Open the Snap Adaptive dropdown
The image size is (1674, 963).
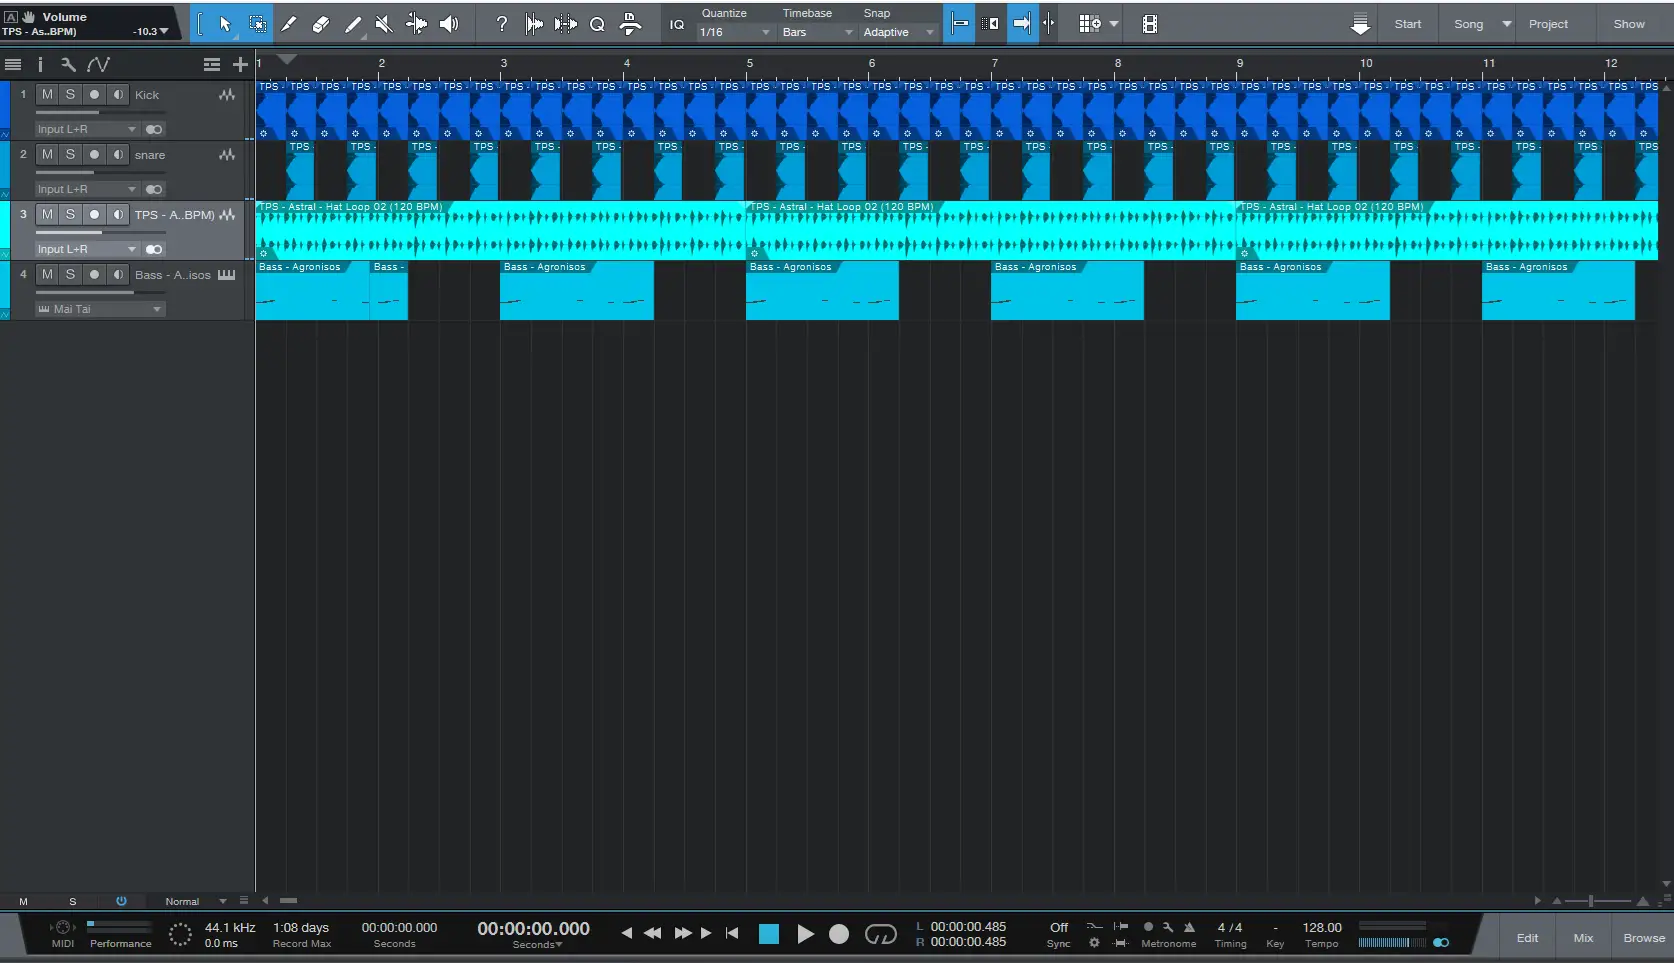coord(898,32)
